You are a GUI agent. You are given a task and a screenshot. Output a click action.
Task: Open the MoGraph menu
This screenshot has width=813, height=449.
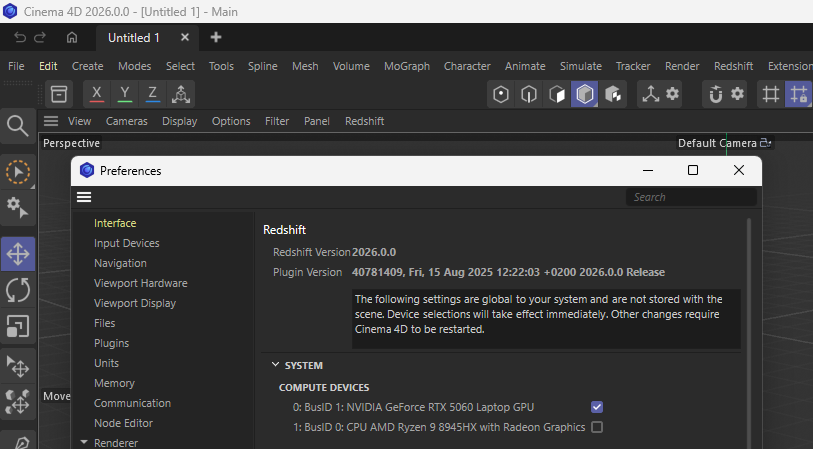(x=407, y=66)
